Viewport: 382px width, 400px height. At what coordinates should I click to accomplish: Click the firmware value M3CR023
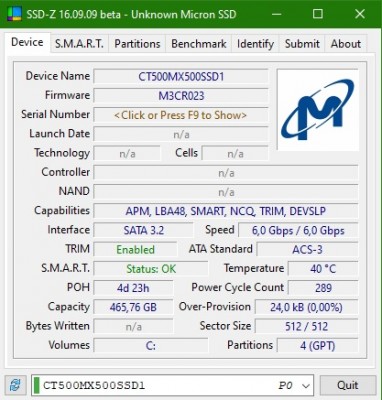(x=181, y=96)
